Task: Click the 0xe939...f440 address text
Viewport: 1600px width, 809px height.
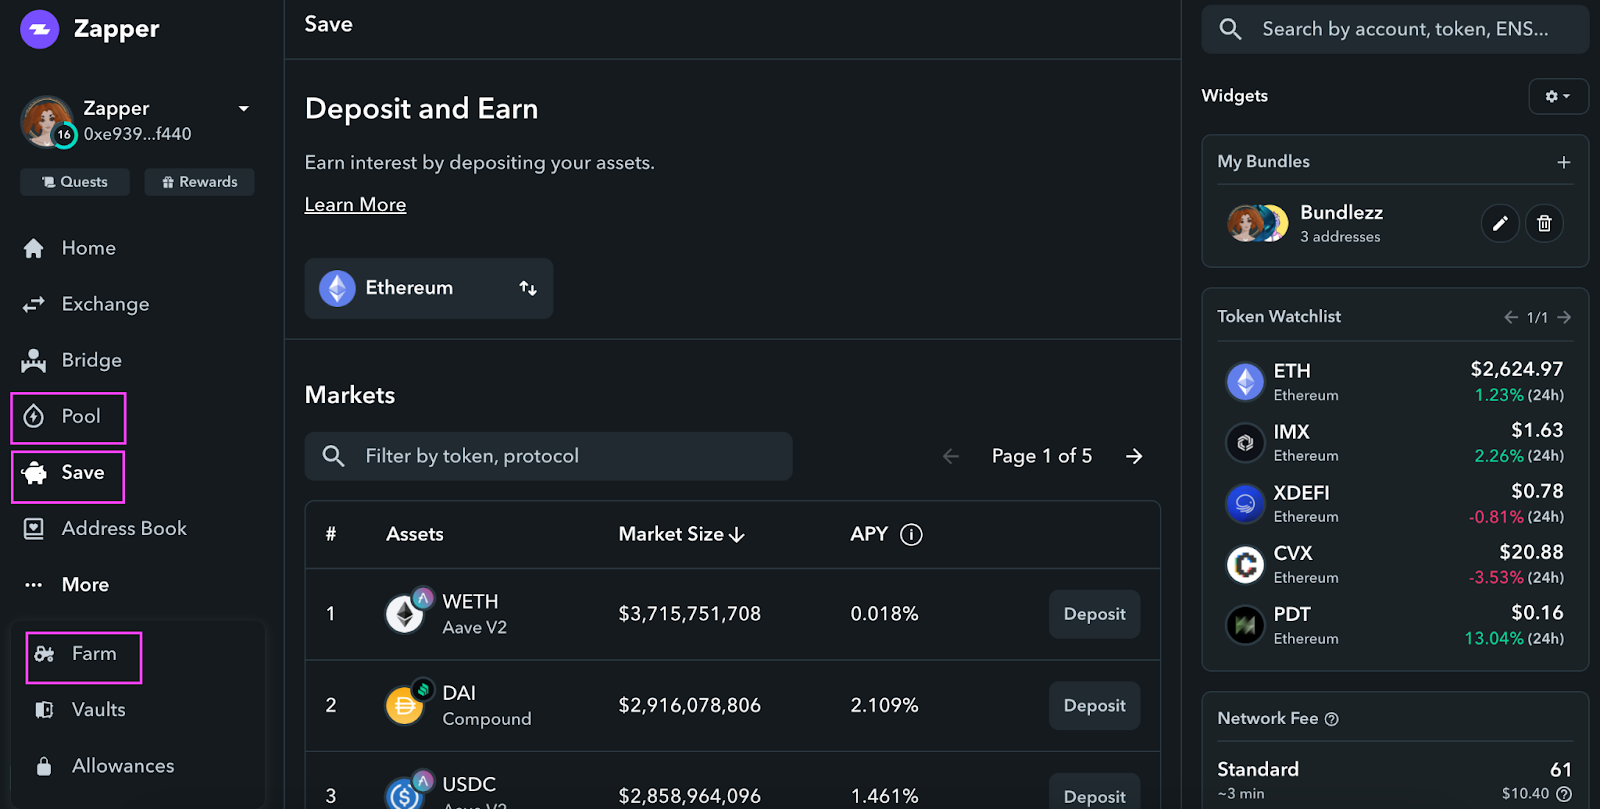Action: point(138,134)
